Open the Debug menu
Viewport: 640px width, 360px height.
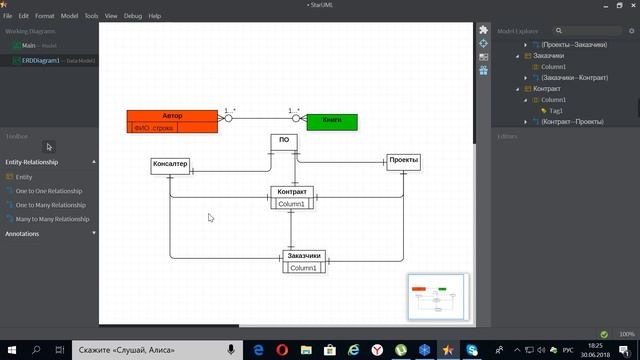tap(133, 16)
